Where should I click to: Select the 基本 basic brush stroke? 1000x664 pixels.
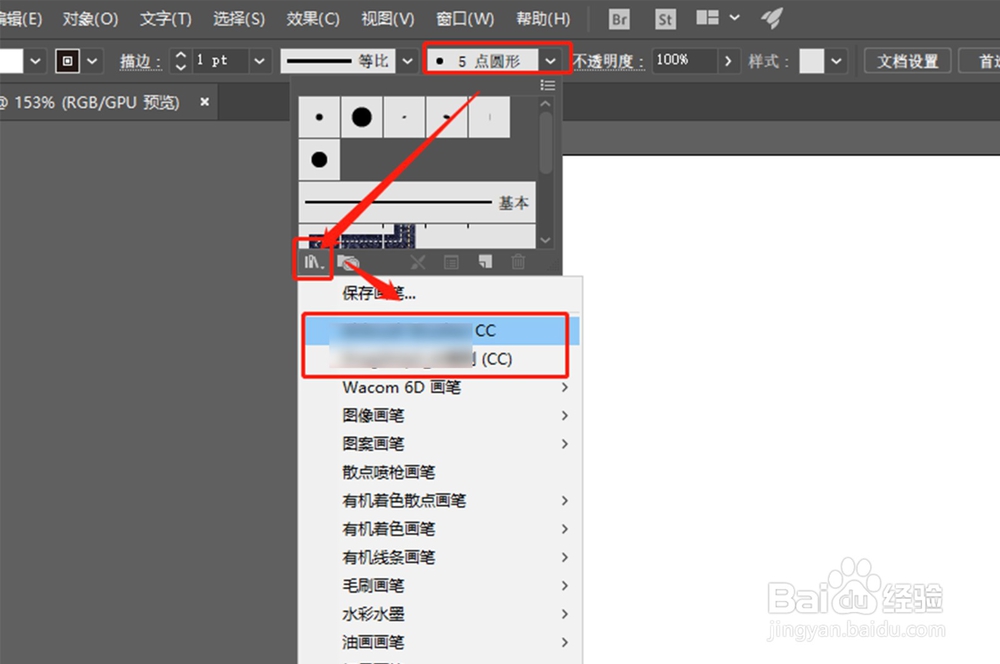(417, 202)
